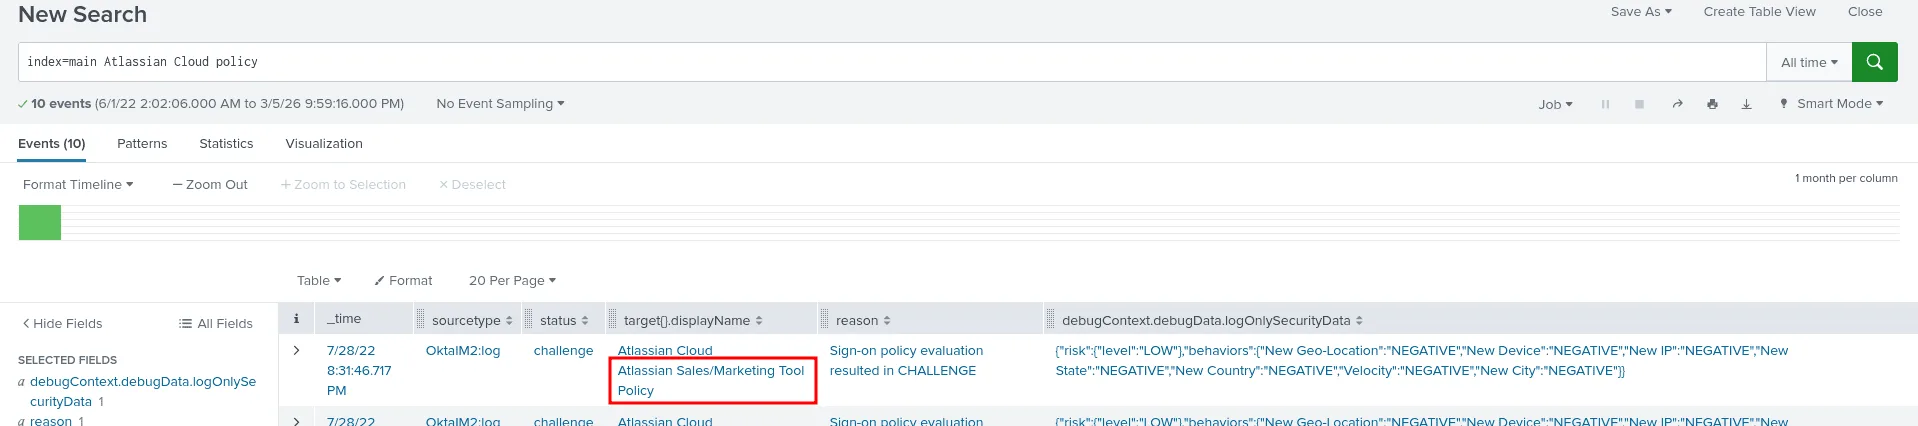The image size is (1918, 426).
Task: Expand the second event row chevron
Action: tap(296, 421)
